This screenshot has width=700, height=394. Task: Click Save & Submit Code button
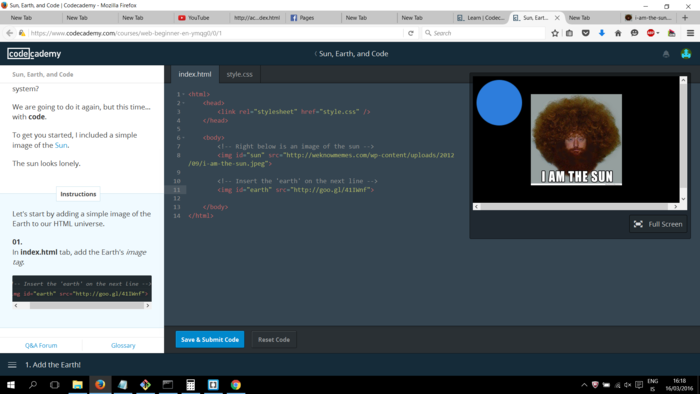click(x=210, y=340)
